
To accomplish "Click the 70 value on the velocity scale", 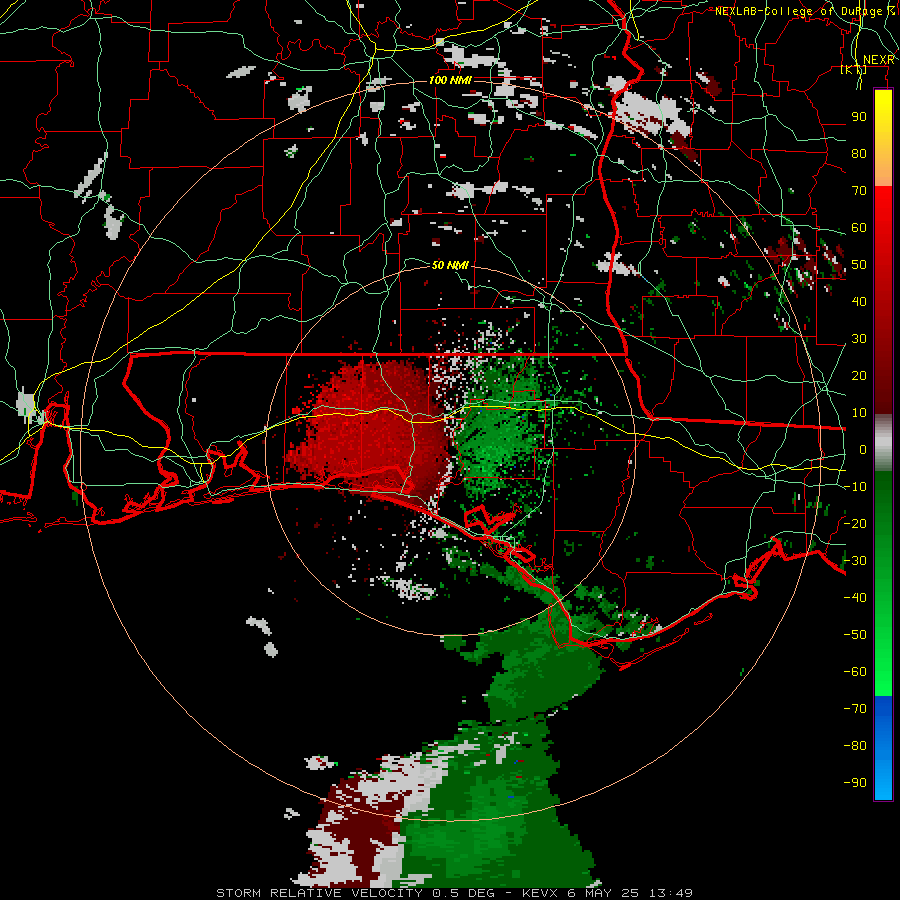I will click(x=859, y=191).
